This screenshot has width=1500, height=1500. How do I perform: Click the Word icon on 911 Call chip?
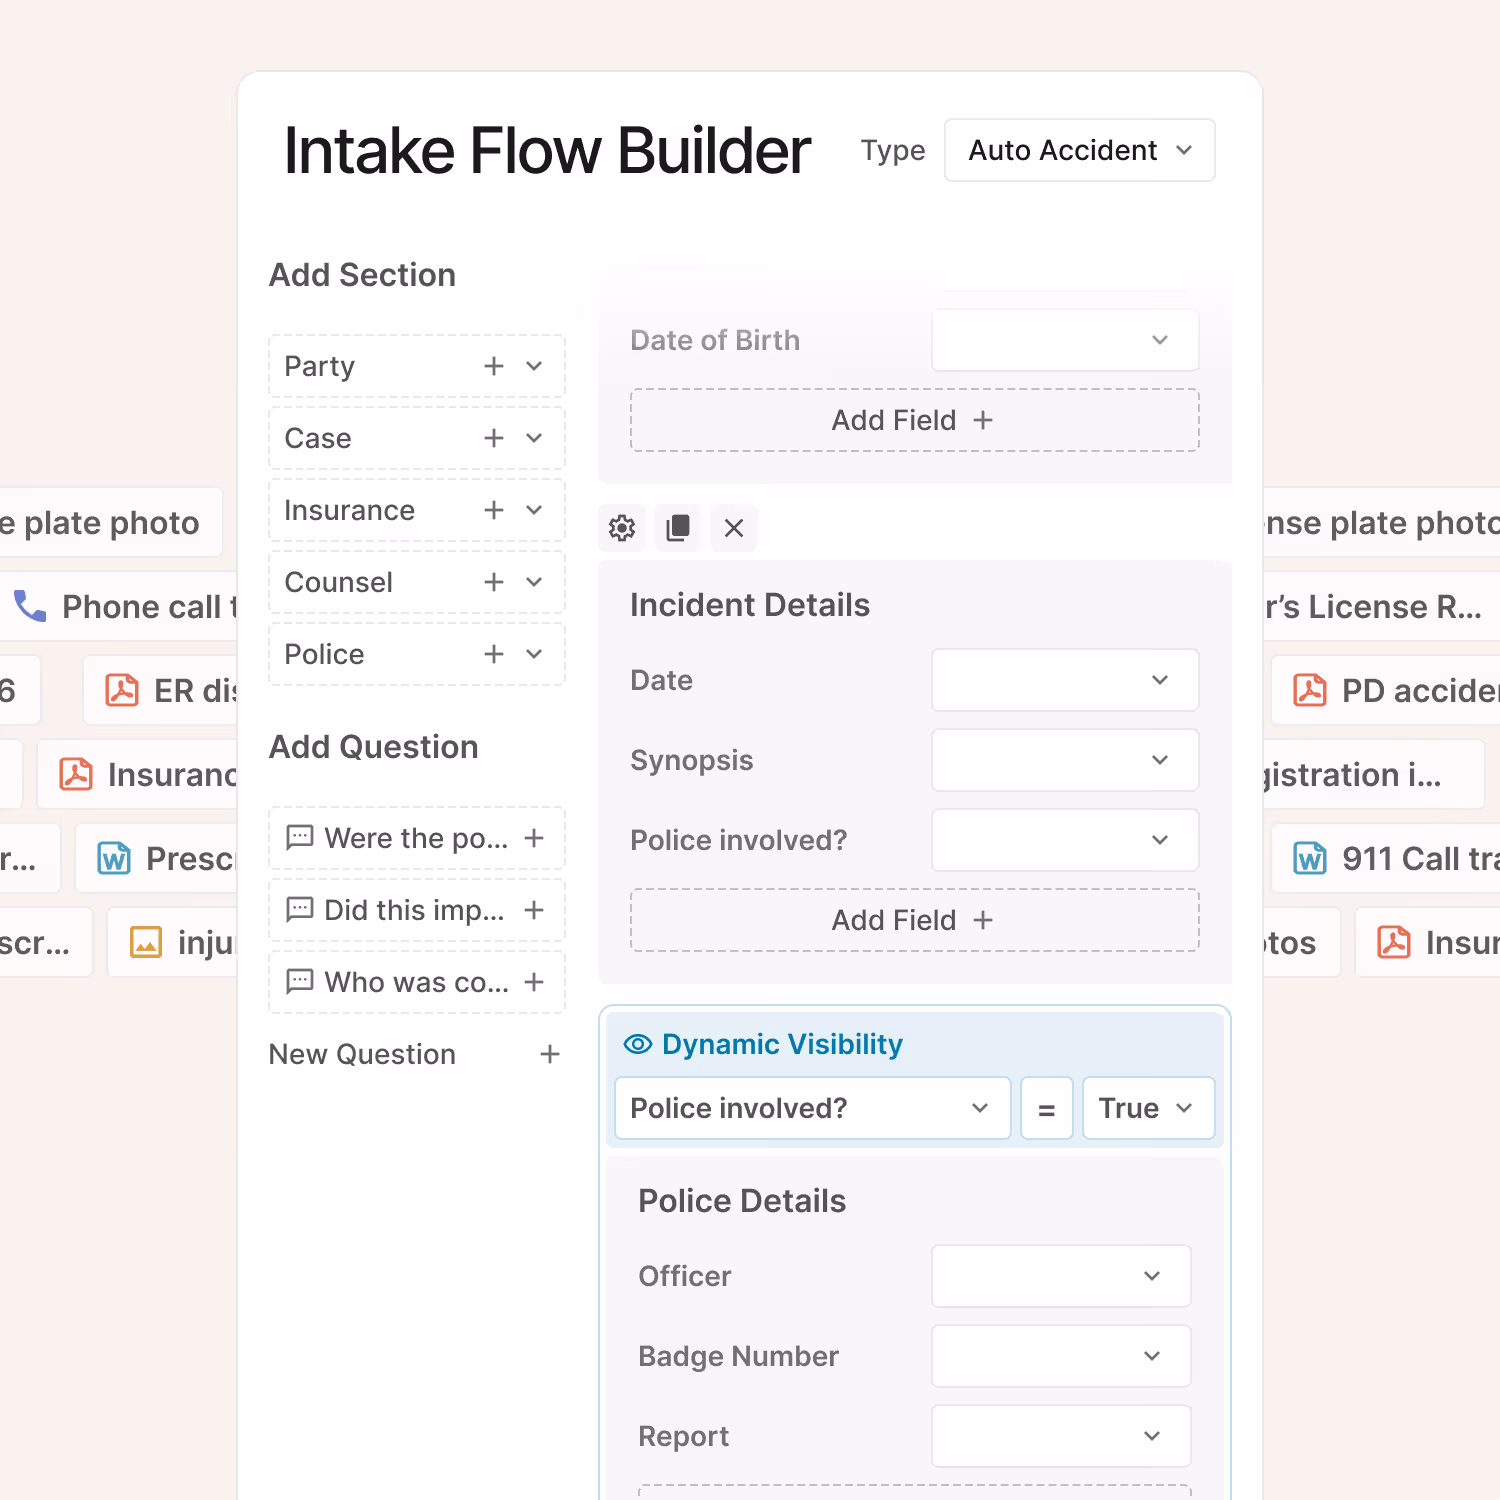click(1310, 858)
